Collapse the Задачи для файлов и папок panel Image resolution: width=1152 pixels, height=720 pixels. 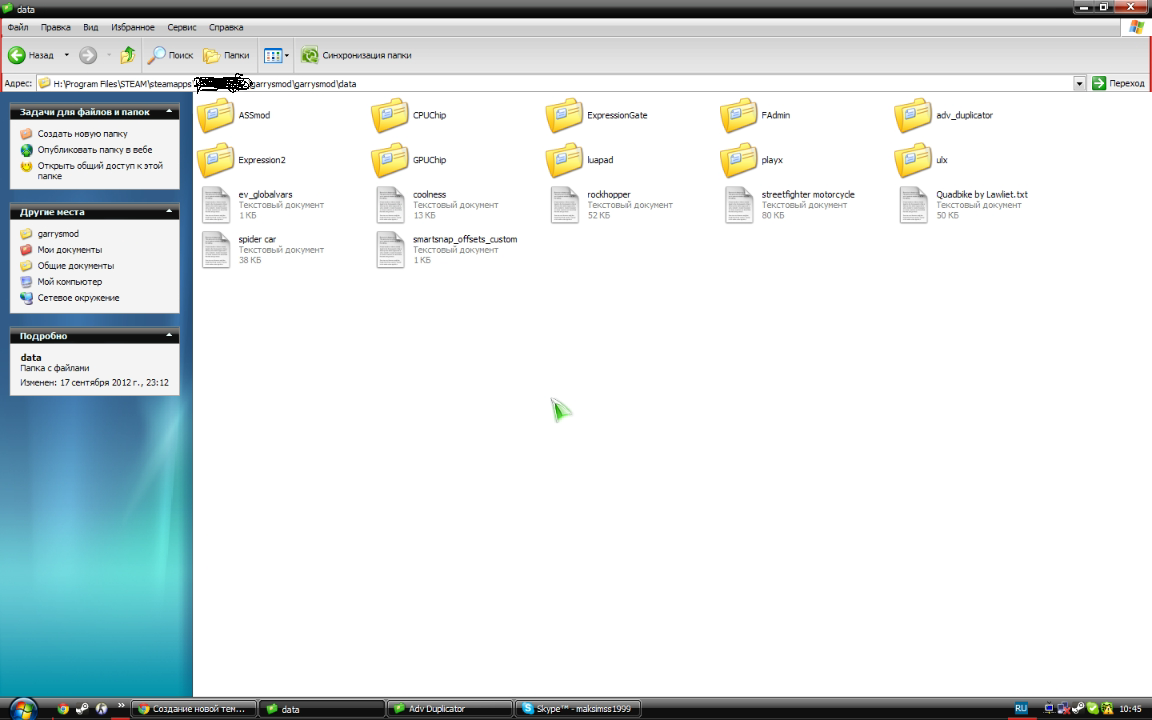coord(169,112)
